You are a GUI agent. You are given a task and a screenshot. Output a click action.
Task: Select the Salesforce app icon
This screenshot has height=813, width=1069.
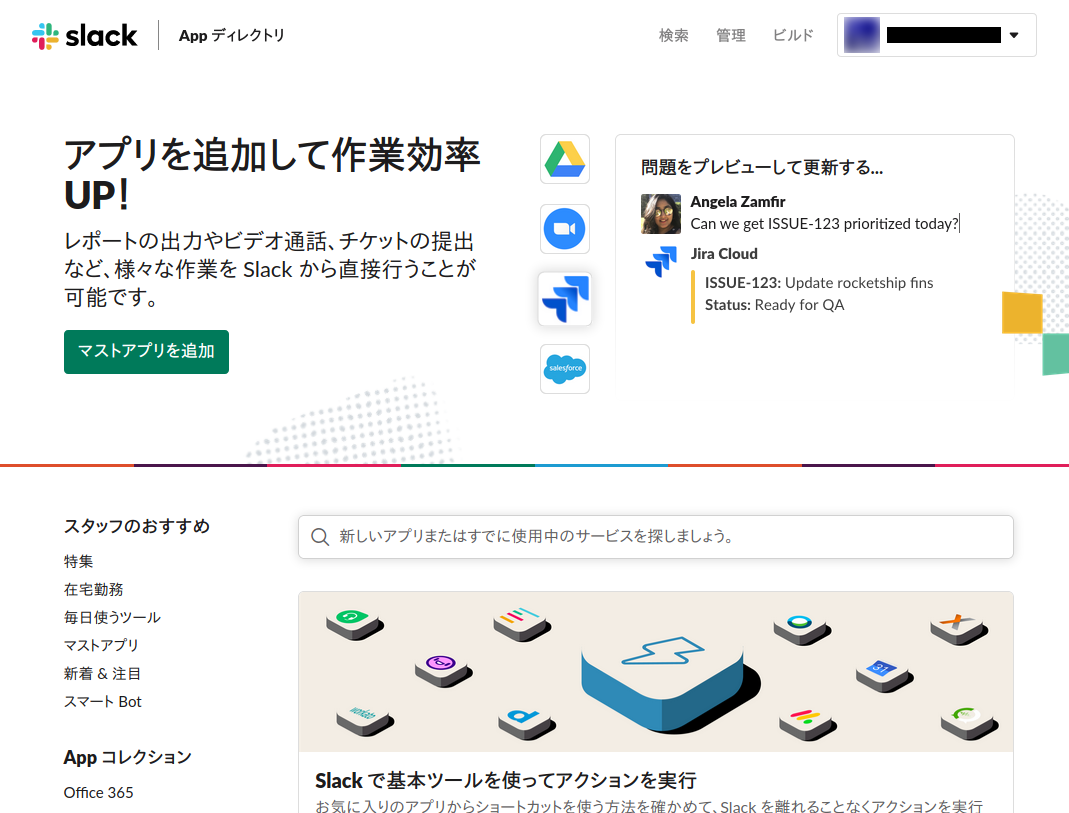(x=564, y=369)
